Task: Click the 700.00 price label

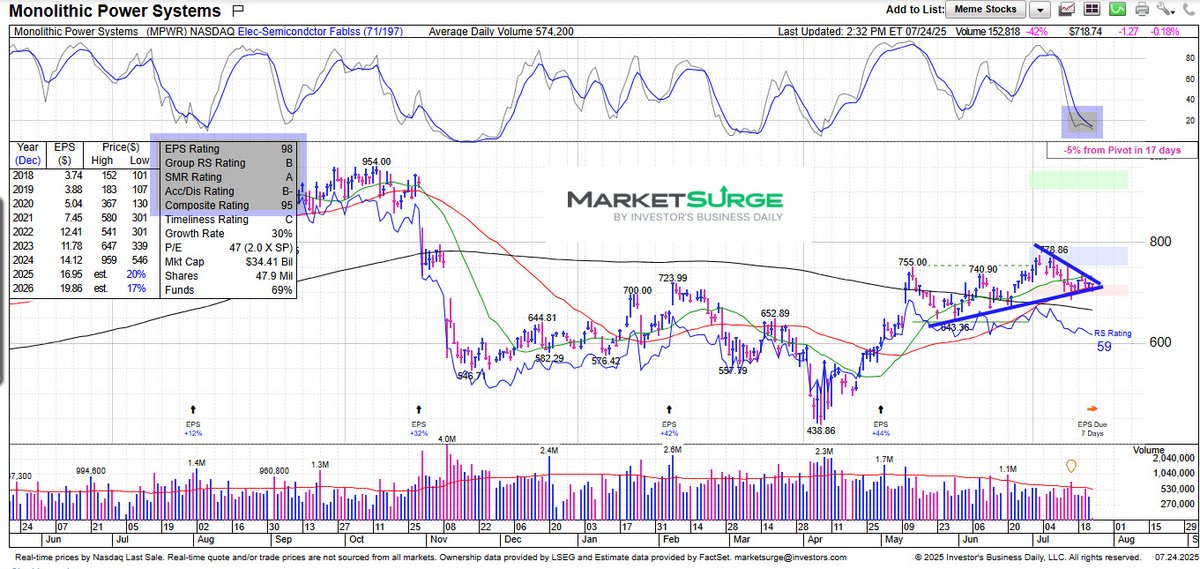Action: pos(635,290)
